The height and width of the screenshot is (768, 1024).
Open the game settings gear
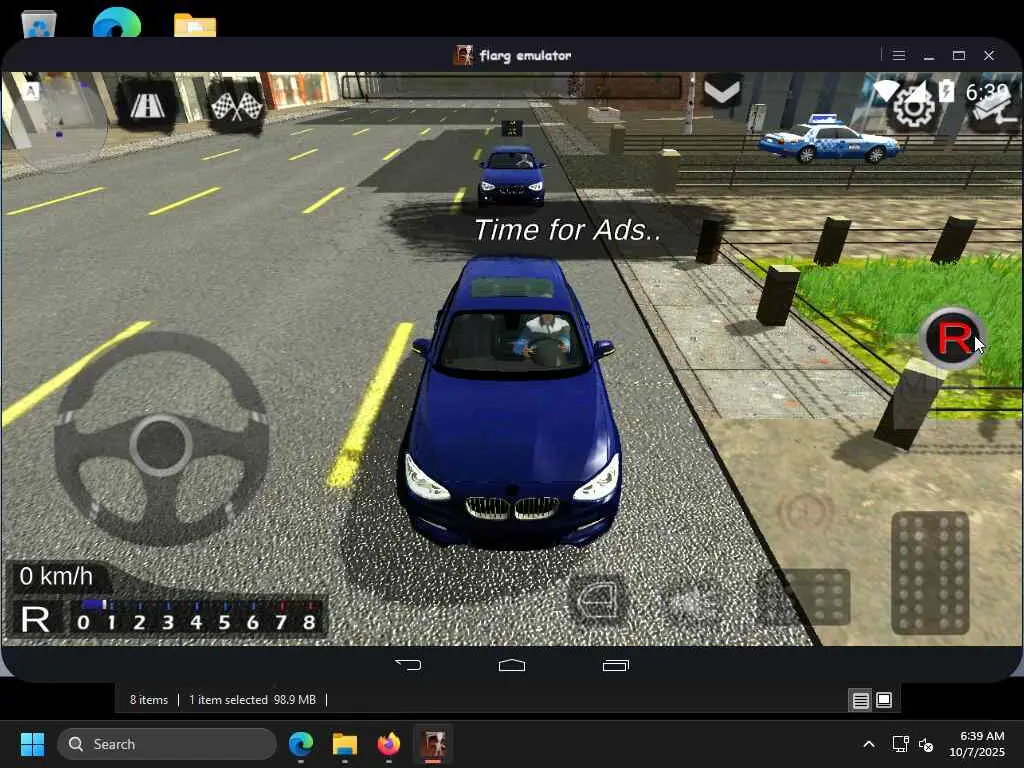coord(913,107)
